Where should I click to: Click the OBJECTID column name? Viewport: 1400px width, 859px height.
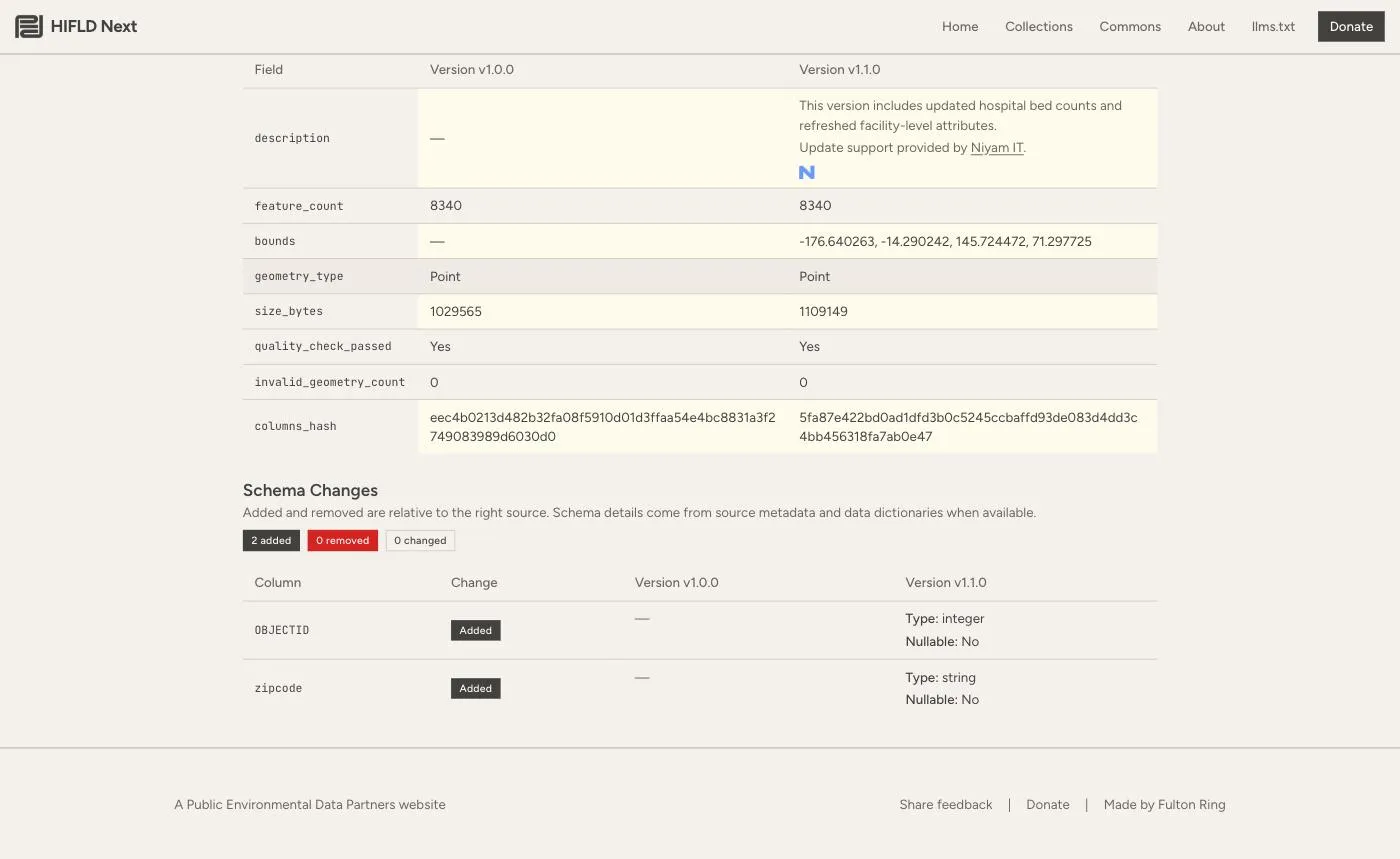pos(282,630)
